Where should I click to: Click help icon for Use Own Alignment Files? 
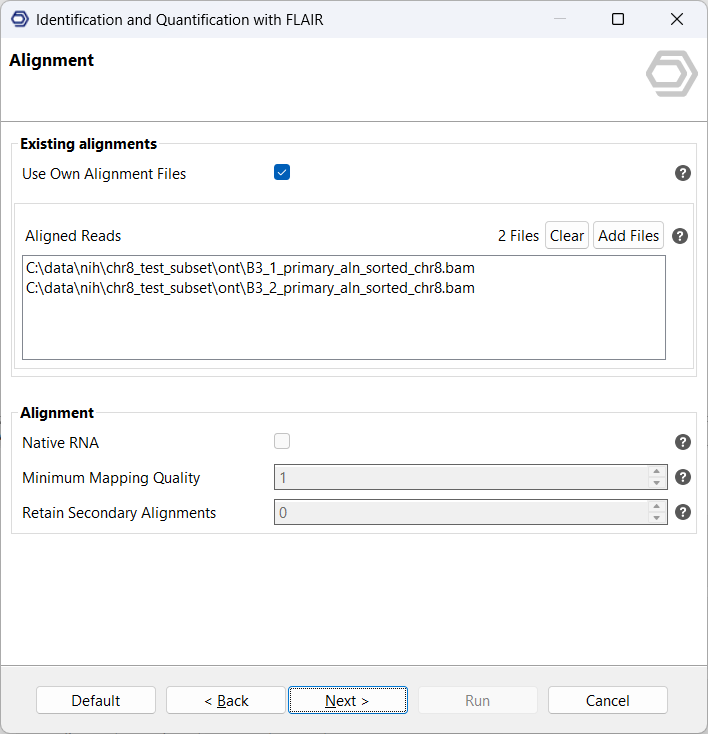point(683,173)
